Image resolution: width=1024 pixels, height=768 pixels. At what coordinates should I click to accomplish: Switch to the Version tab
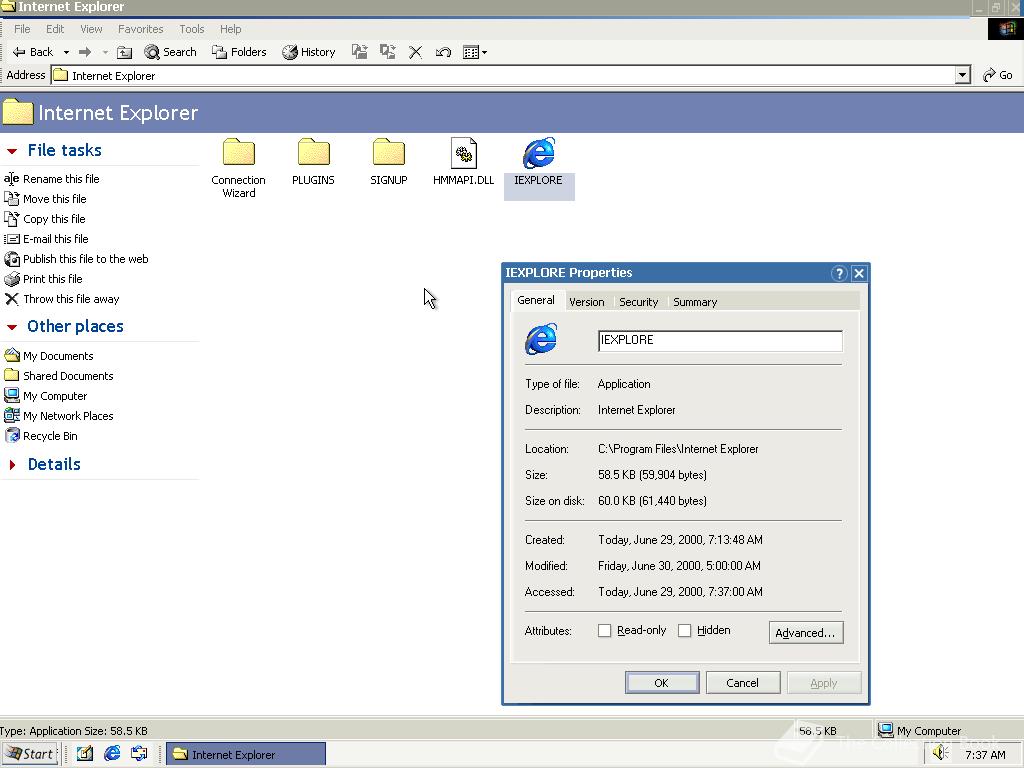tap(586, 302)
